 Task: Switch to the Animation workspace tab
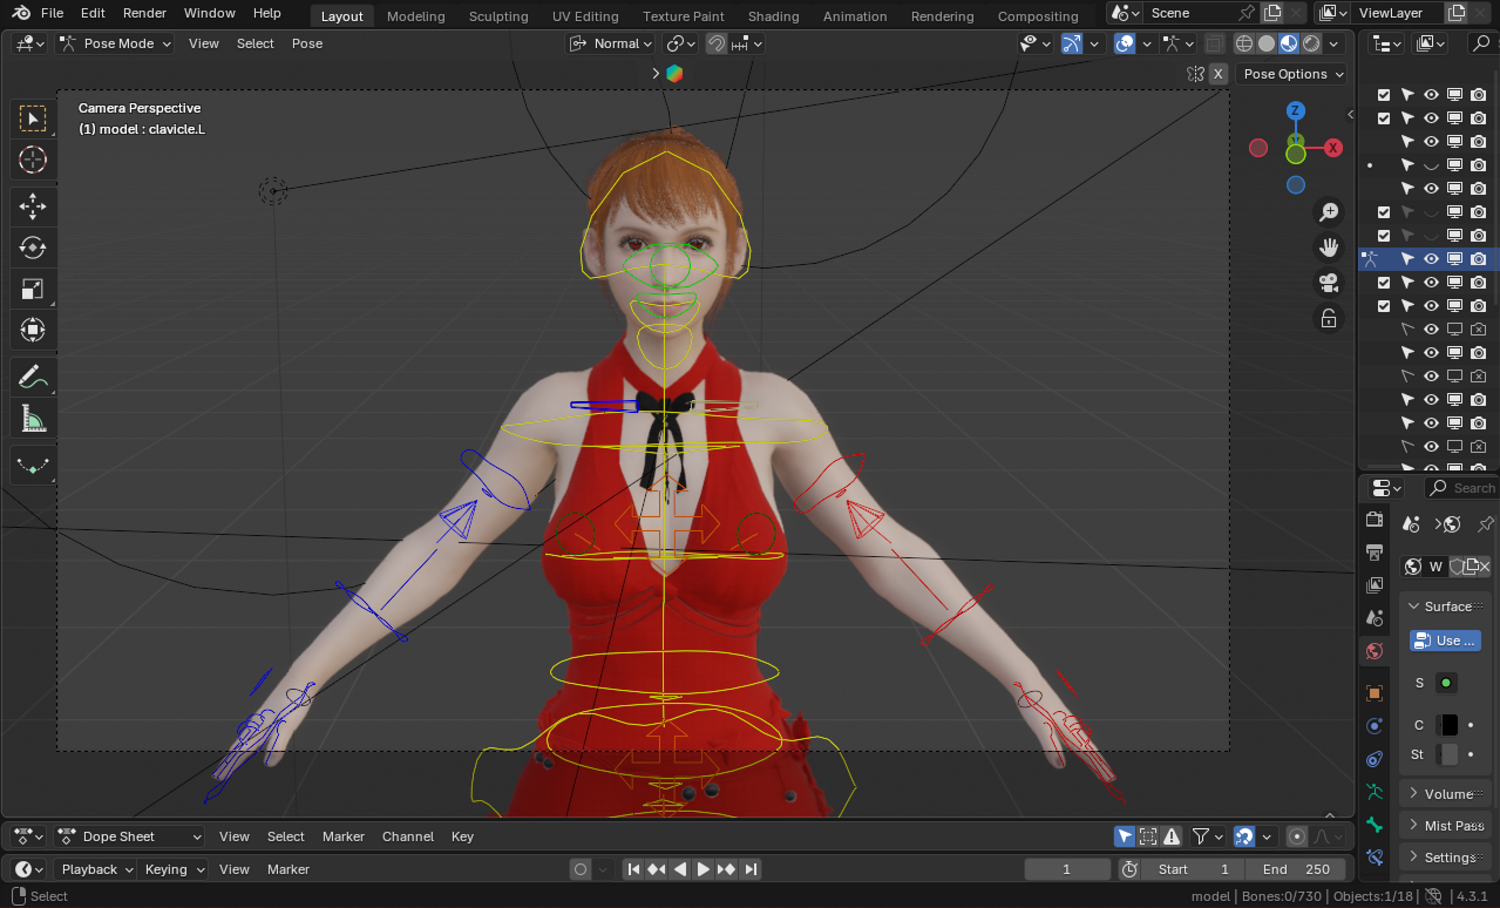pyautogui.click(x=855, y=16)
